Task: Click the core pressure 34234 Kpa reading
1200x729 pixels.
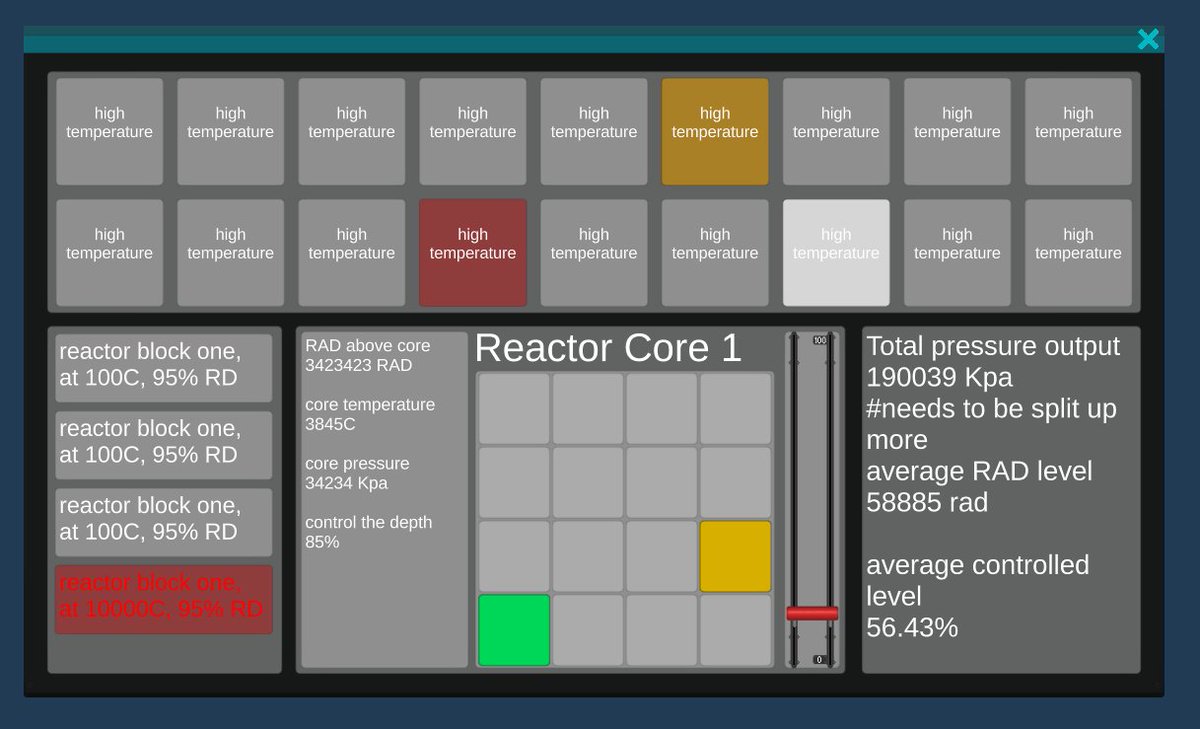Action: click(x=357, y=473)
